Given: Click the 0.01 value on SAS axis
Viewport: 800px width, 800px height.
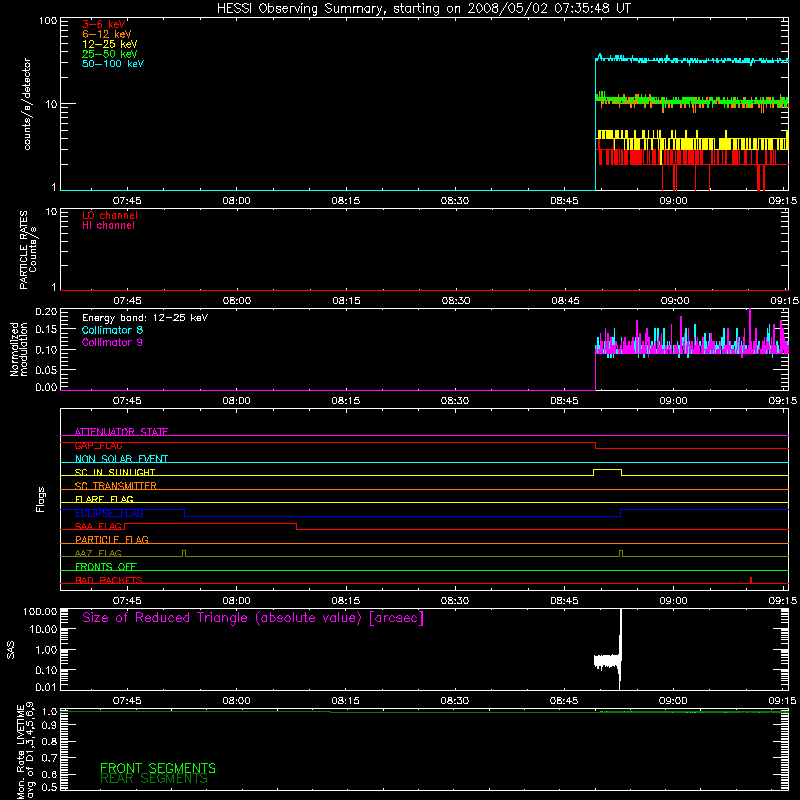Looking at the screenshot, I should coord(46,687).
